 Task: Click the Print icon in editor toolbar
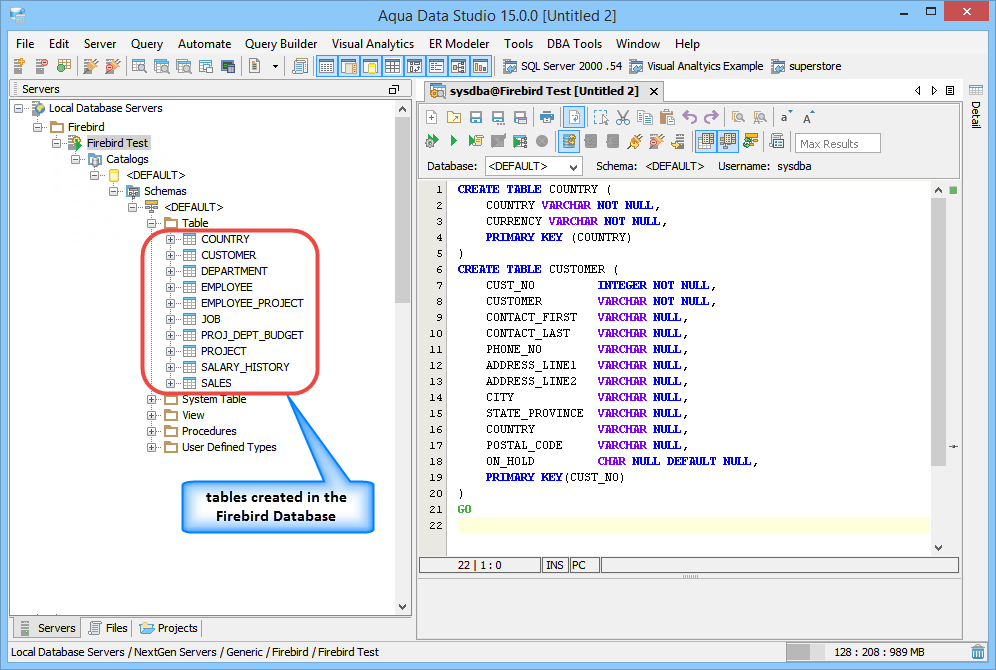pos(546,117)
